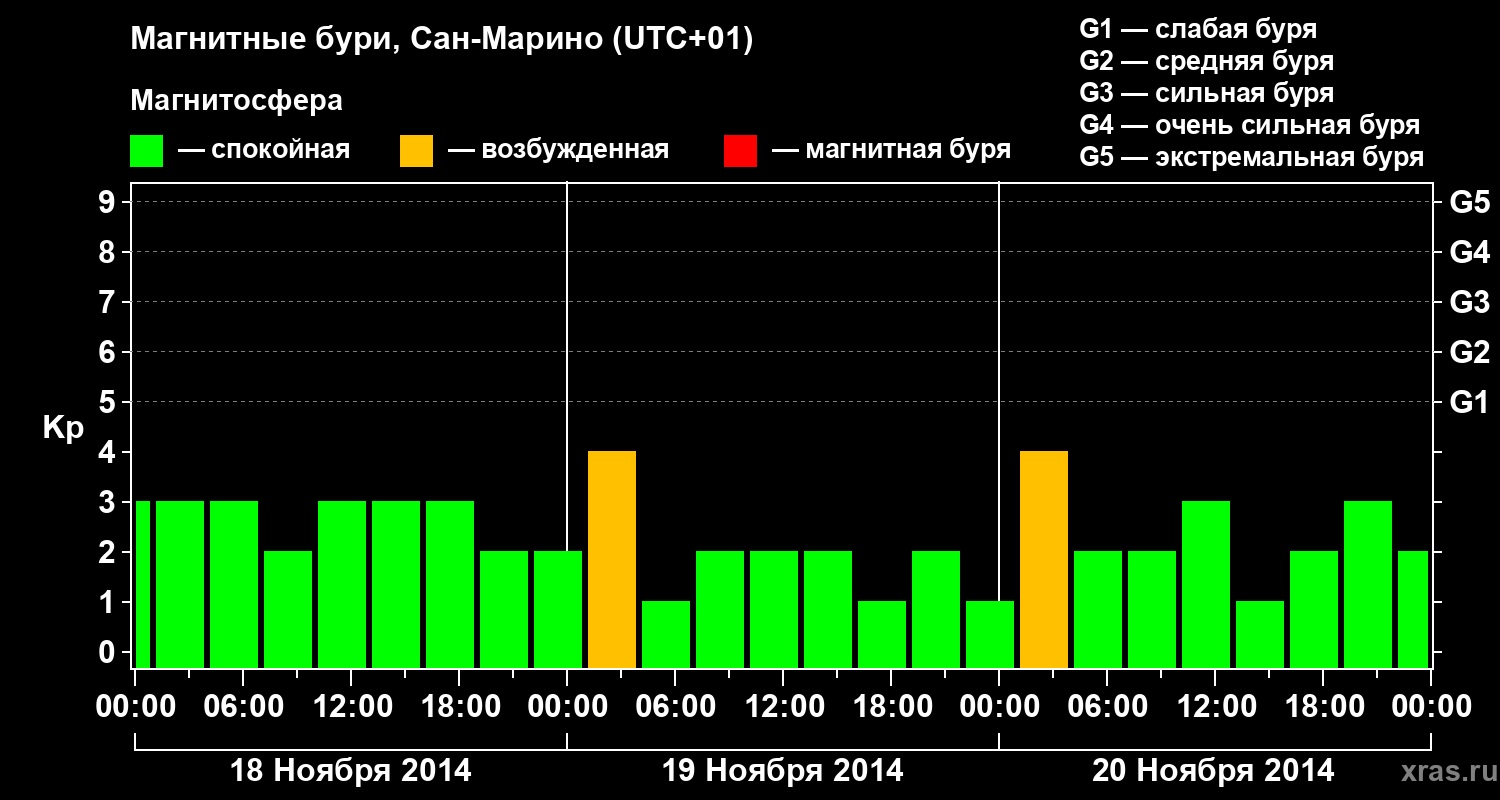The image size is (1500, 800).
Task: Click the '12:00' tick label under 19 November
Action: click(785, 707)
